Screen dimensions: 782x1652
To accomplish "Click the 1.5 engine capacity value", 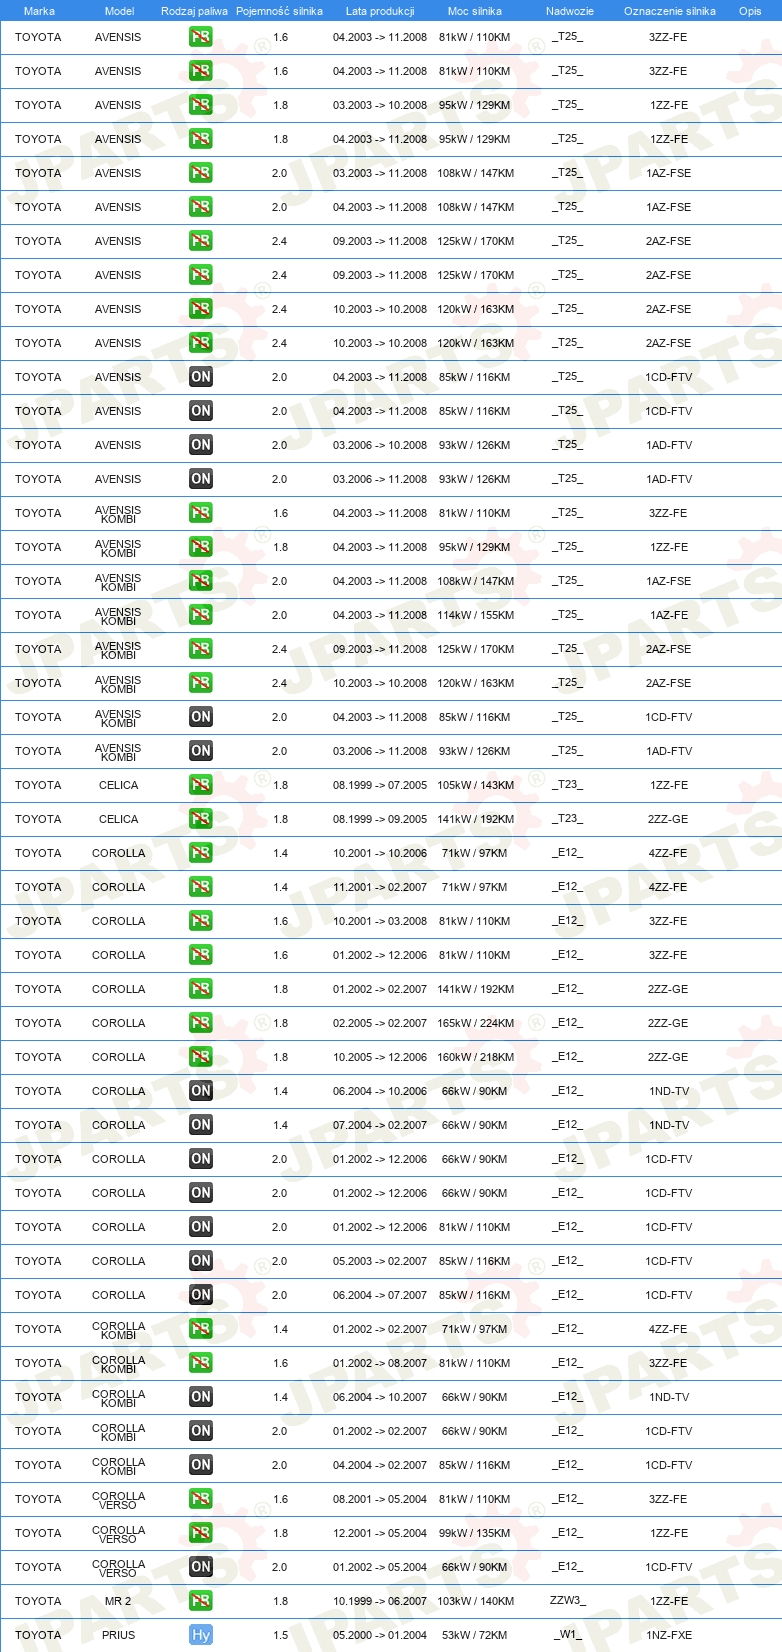I will pyautogui.click(x=280, y=1635).
